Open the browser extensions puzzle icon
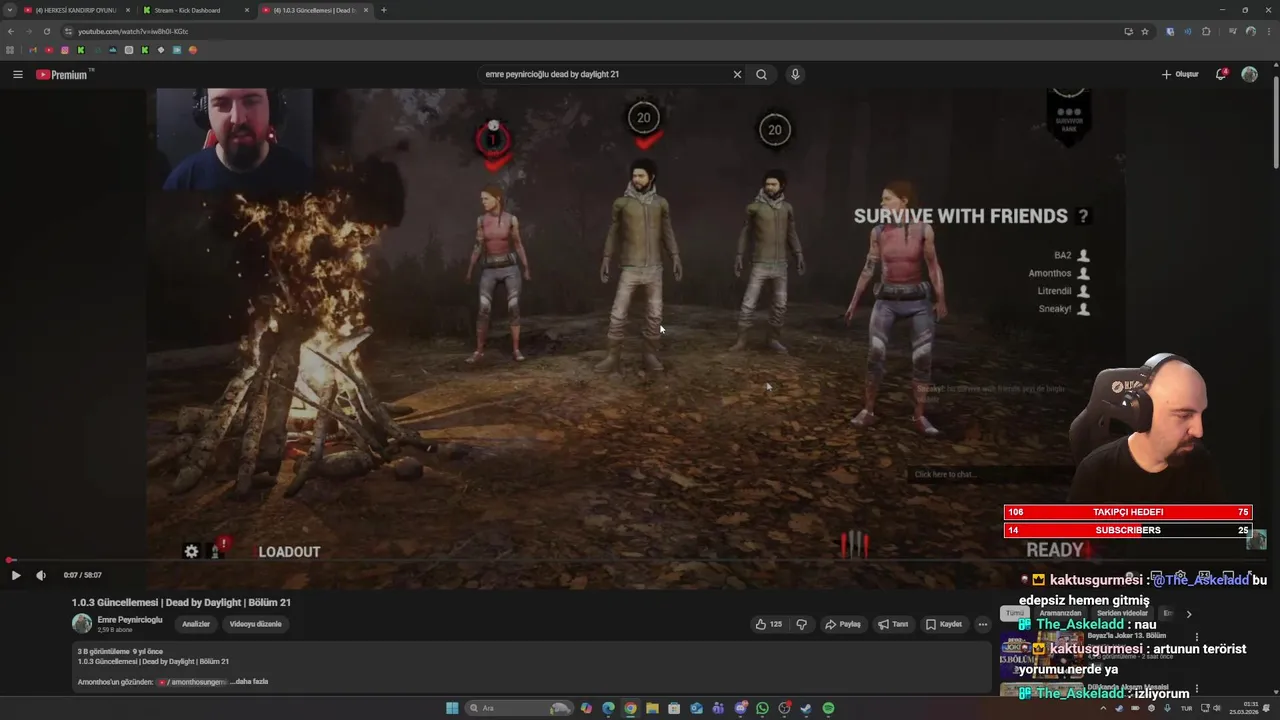 click(1206, 31)
